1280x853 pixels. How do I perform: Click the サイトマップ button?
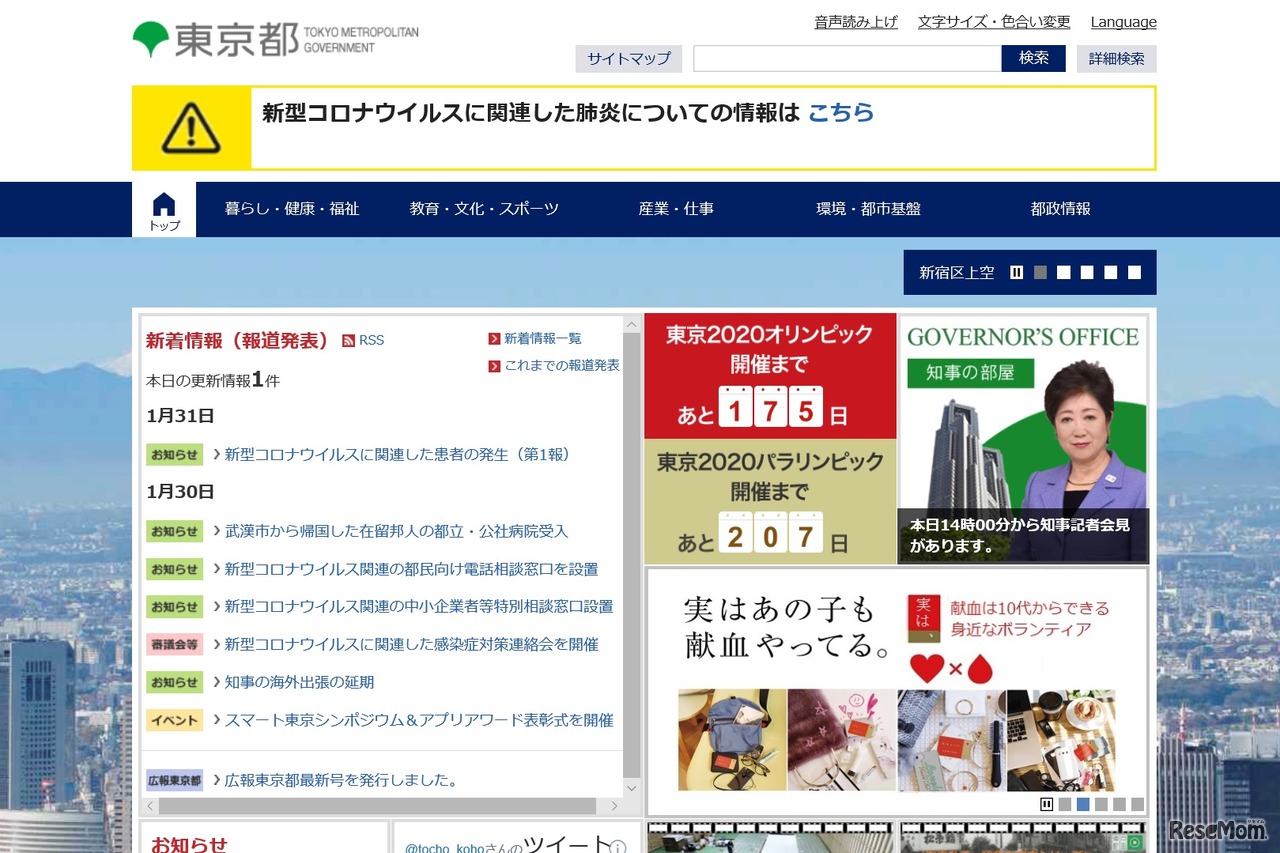pyautogui.click(x=629, y=59)
